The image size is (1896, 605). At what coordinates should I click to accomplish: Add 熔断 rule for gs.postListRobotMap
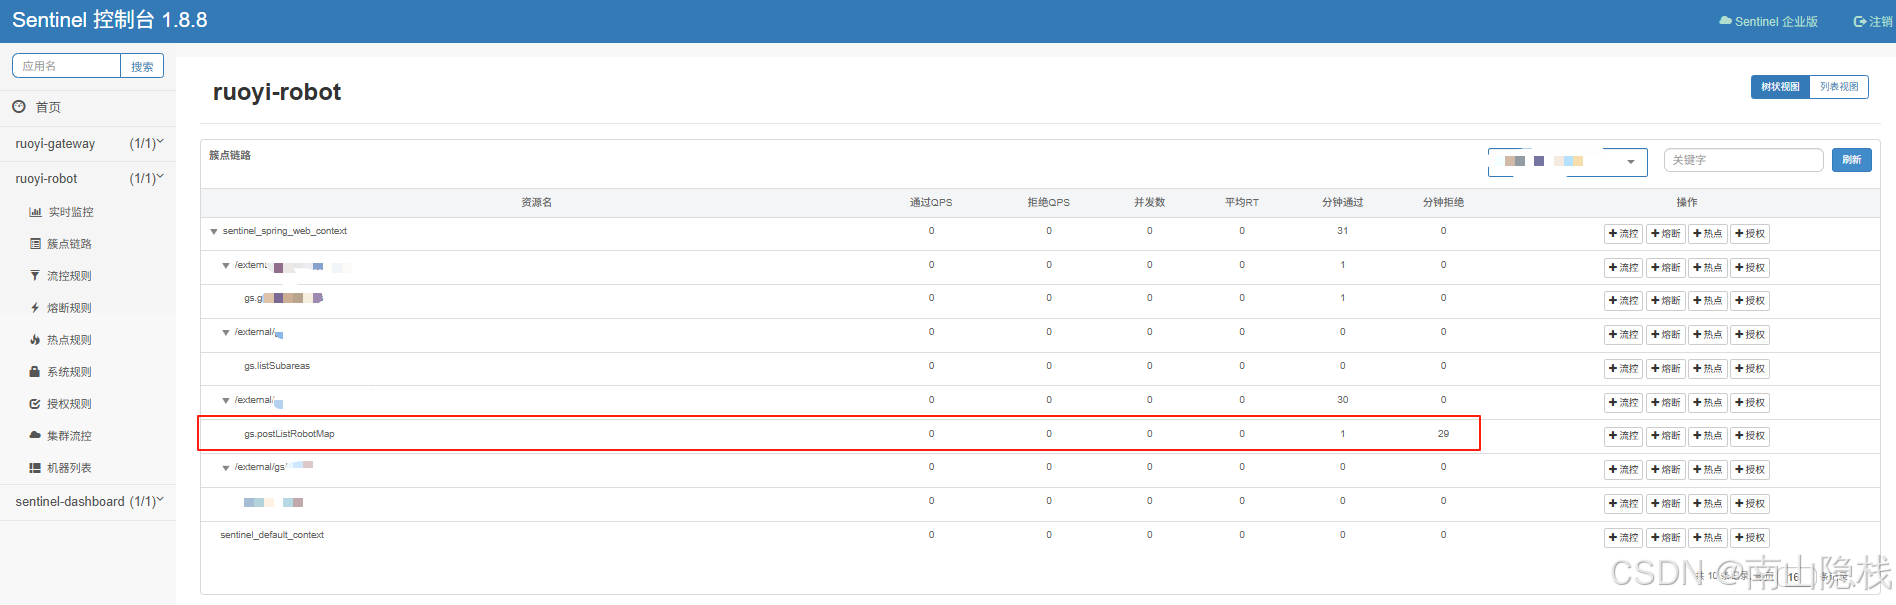pyautogui.click(x=1666, y=436)
